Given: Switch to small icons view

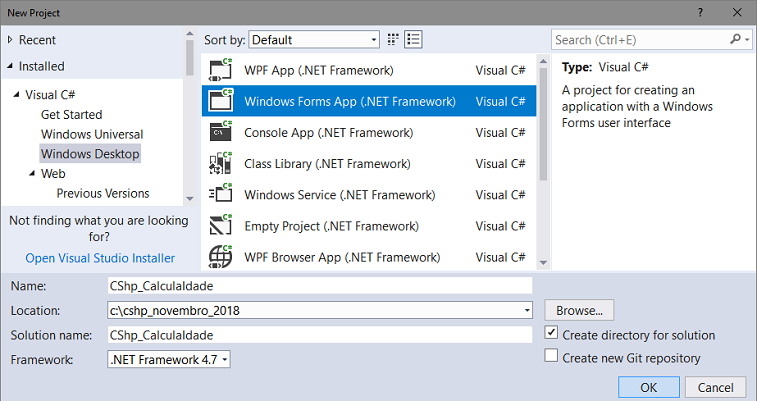Looking at the screenshot, I should tap(393, 40).
